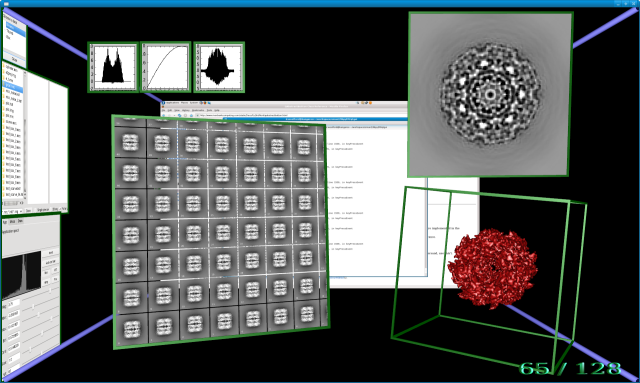This screenshot has height=383, width=640.
Task: Open the twin-peak histogram plot window
Action: [x=113, y=67]
